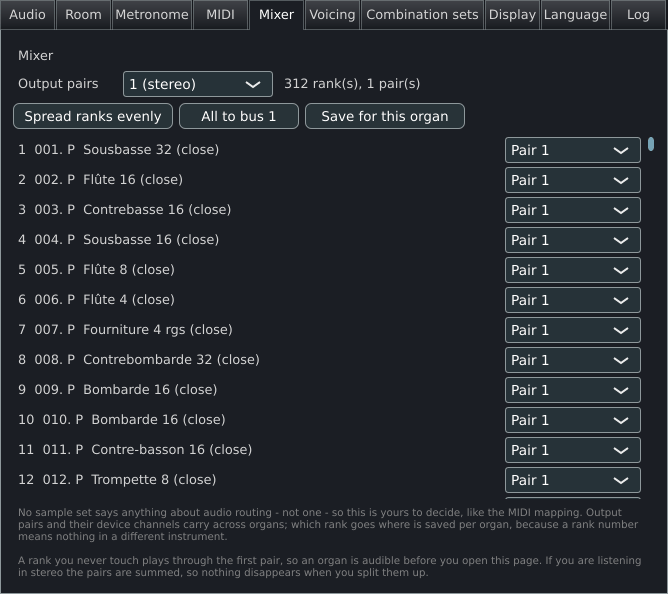Open pair dropdown for Contrebombarde 32
Viewport: 668px width, 594px height.
[573, 360]
